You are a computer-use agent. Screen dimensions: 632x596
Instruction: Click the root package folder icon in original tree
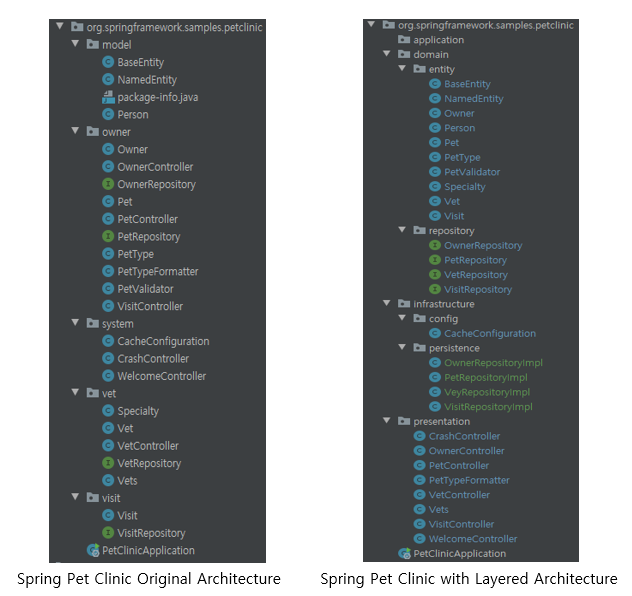pyautogui.click(x=77, y=27)
